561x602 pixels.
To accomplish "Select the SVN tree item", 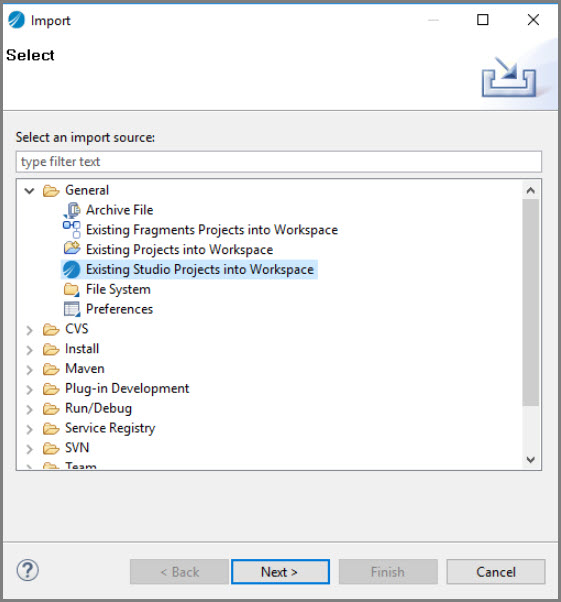I will click(x=77, y=448).
